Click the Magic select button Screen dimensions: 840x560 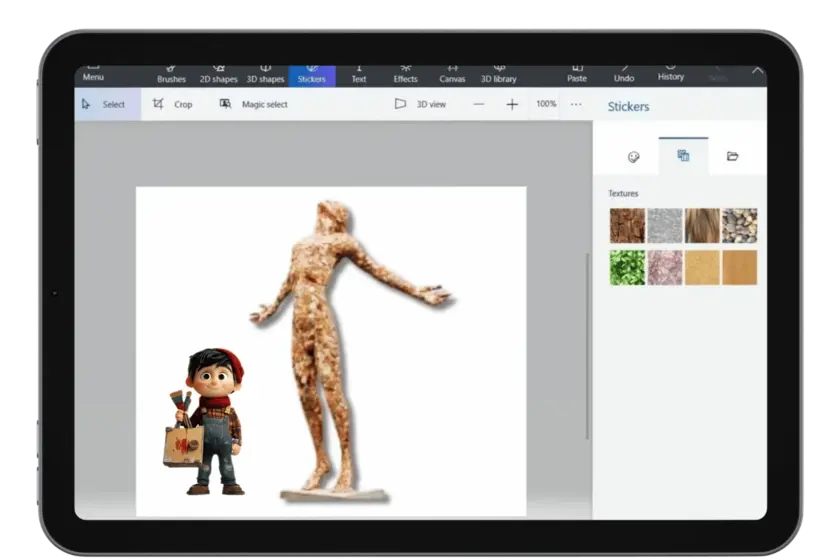pyautogui.click(x=253, y=104)
